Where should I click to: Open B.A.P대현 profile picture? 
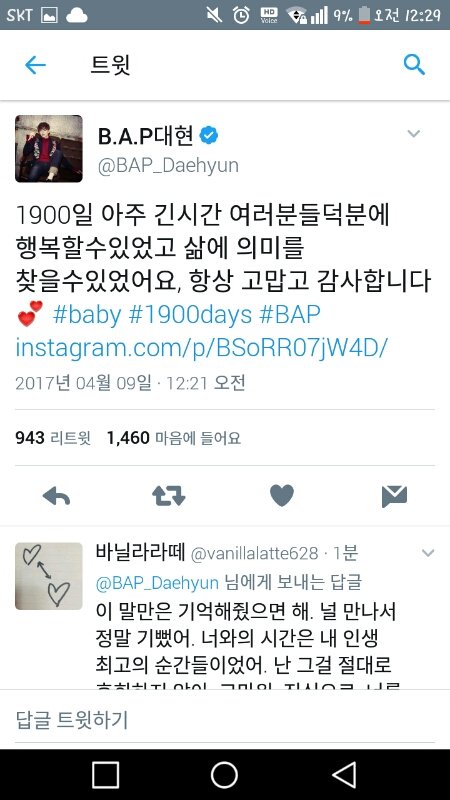coord(49,148)
